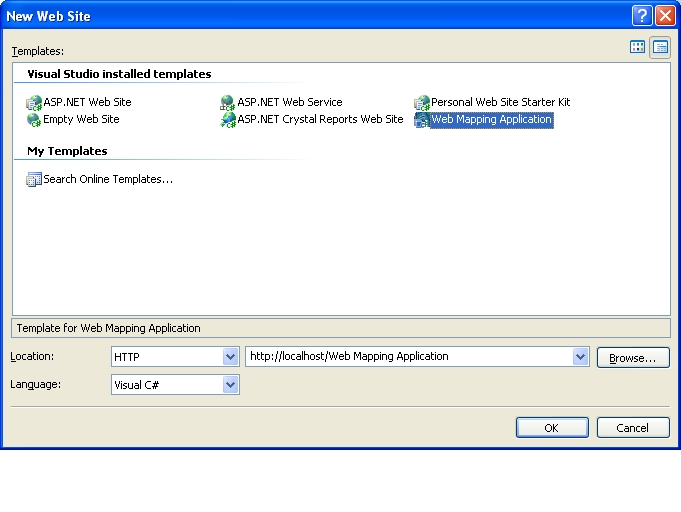The image size is (681, 512).
Task: Click the Browse... button
Action: [633, 357]
